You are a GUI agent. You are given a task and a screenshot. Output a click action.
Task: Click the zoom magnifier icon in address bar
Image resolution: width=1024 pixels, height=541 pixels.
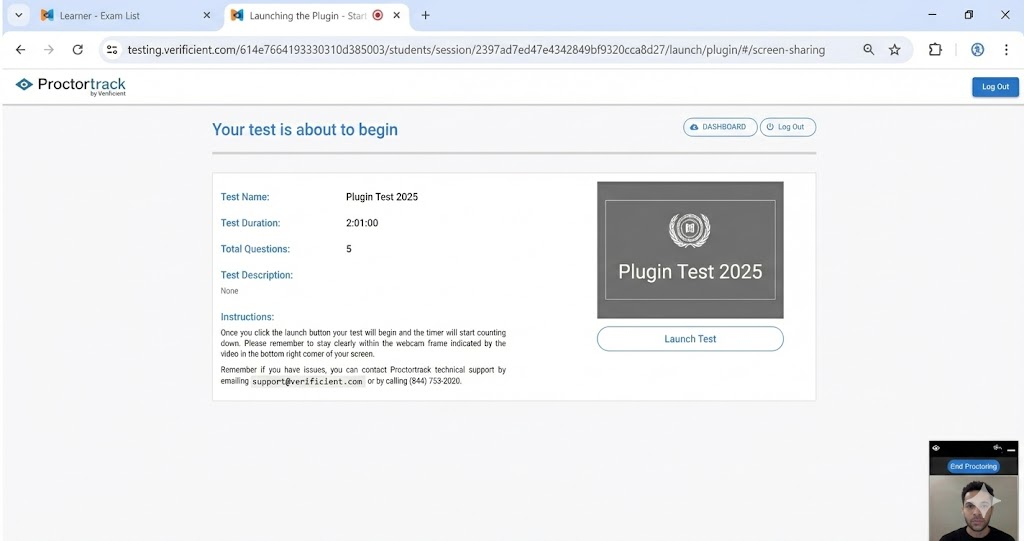868,50
